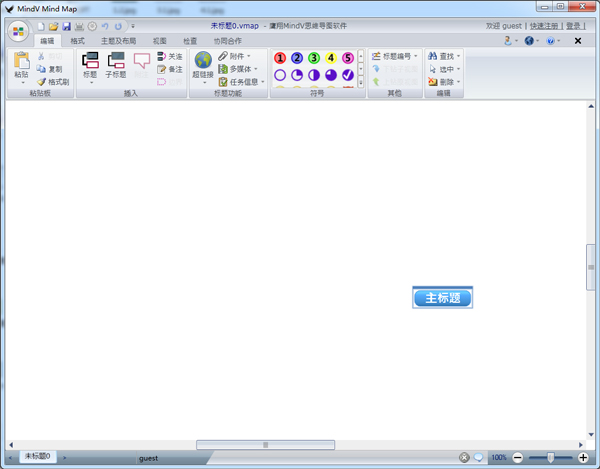Open the 主题及布局 ribbon tab
The image size is (600, 469).
click(x=119, y=41)
